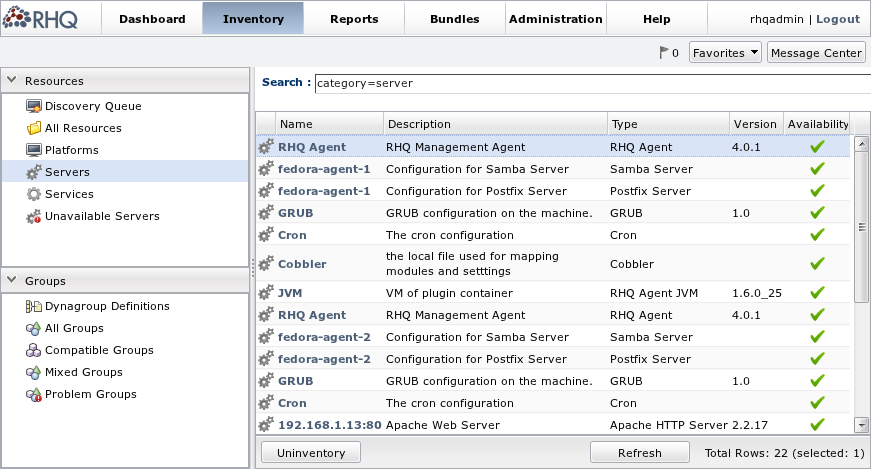Viewport: 889px width, 469px height.
Task: Click the RHQ logo
Action: click(x=40, y=18)
